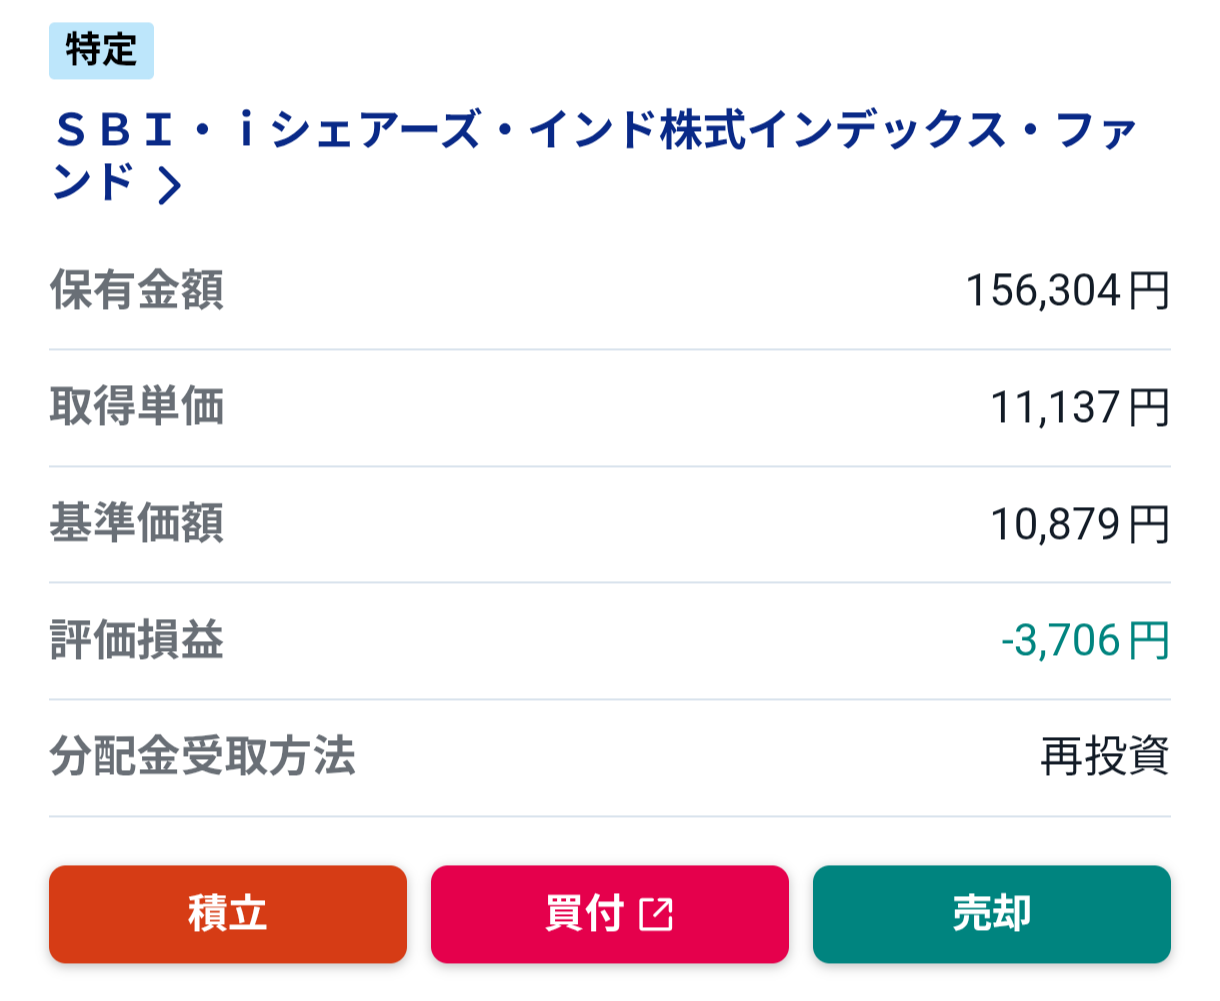Click the 円 unit next to 10,879
This screenshot has width=1220, height=1001.
[1149, 524]
